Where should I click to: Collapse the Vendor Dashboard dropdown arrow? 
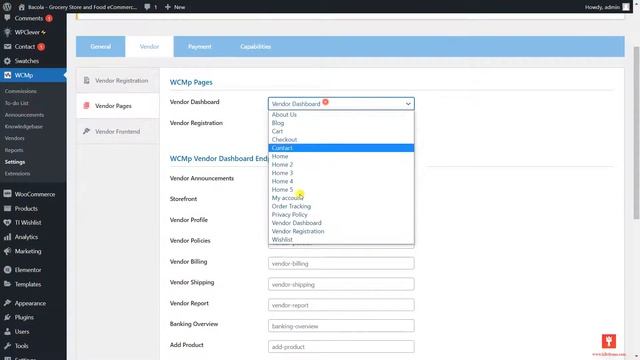point(408,104)
